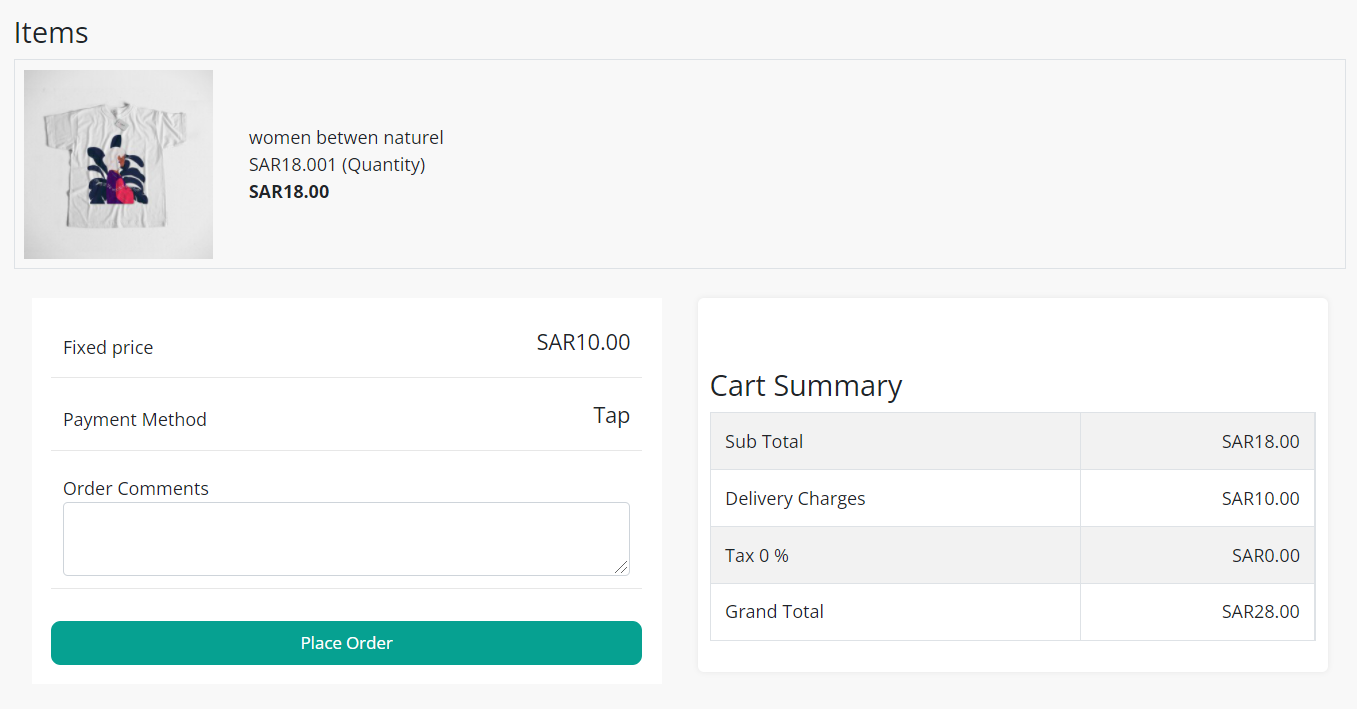Open the "women betwen naturel" product name
The height and width of the screenshot is (709, 1357).
pos(346,137)
